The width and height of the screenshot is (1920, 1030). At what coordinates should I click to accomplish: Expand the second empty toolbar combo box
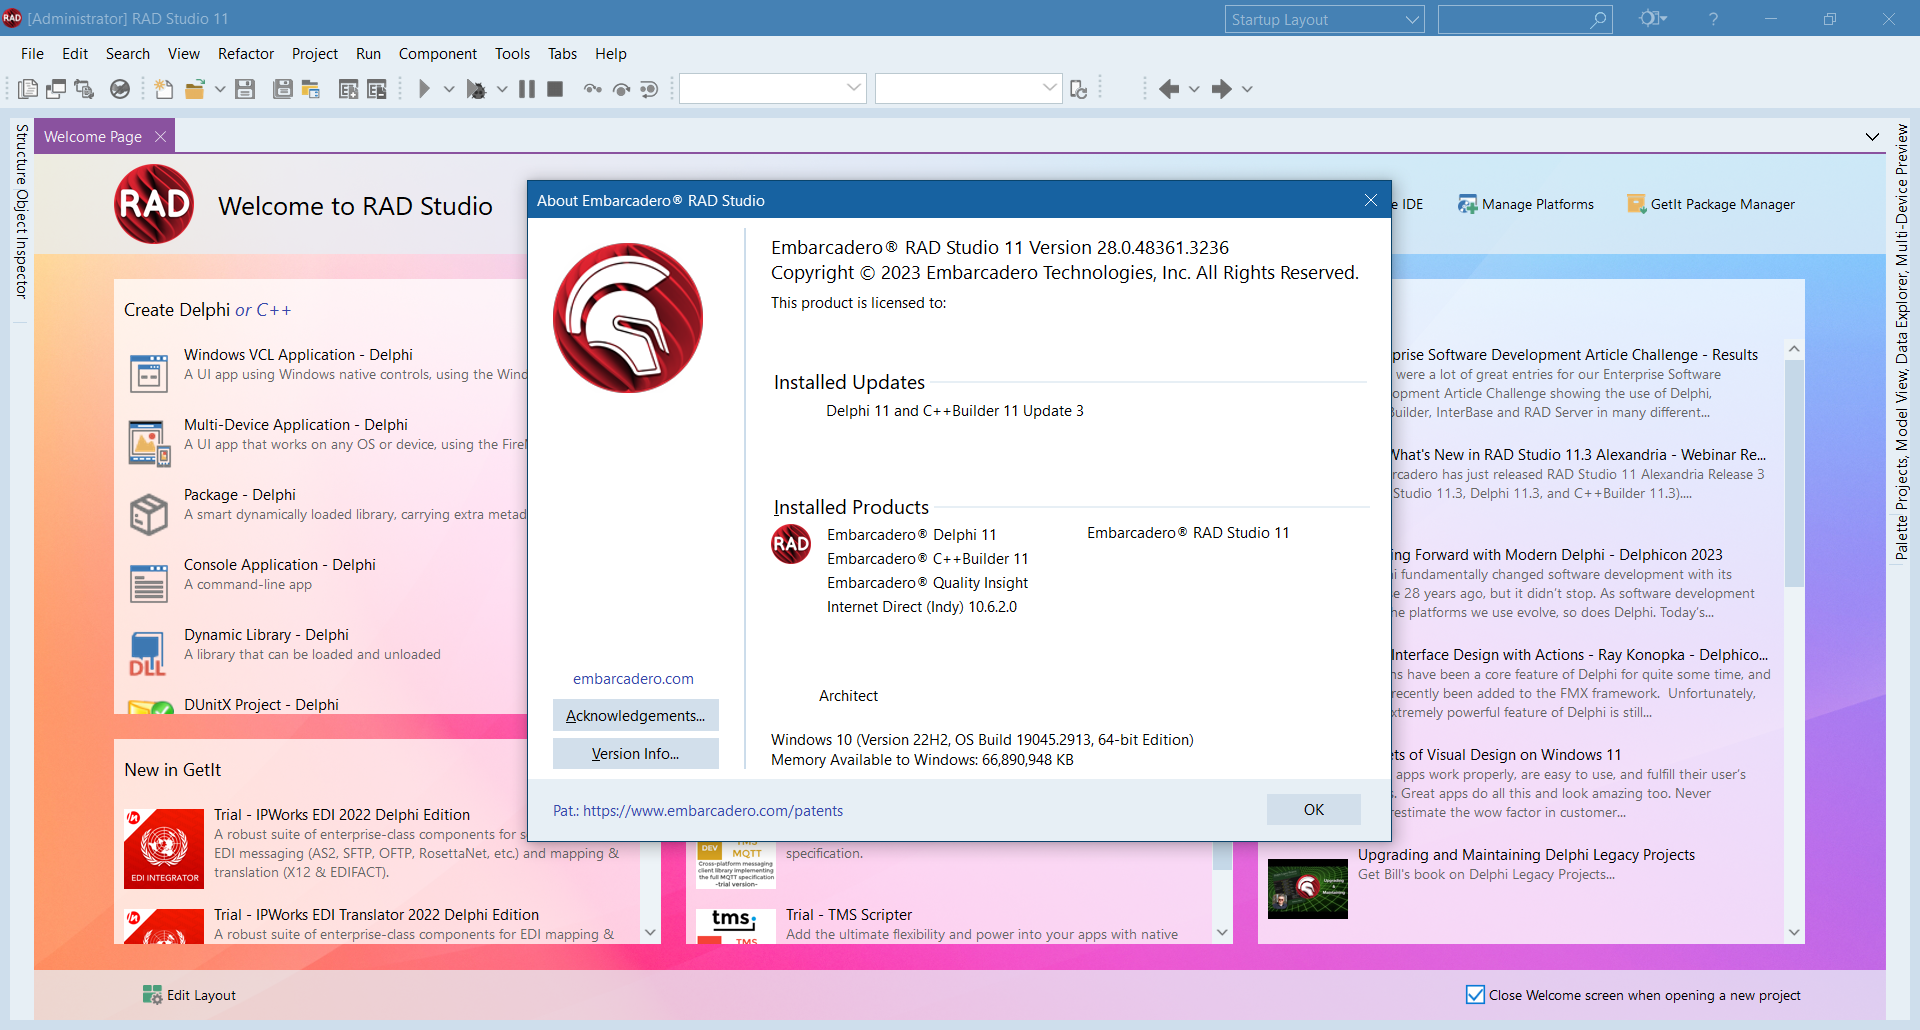[1049, 88]
